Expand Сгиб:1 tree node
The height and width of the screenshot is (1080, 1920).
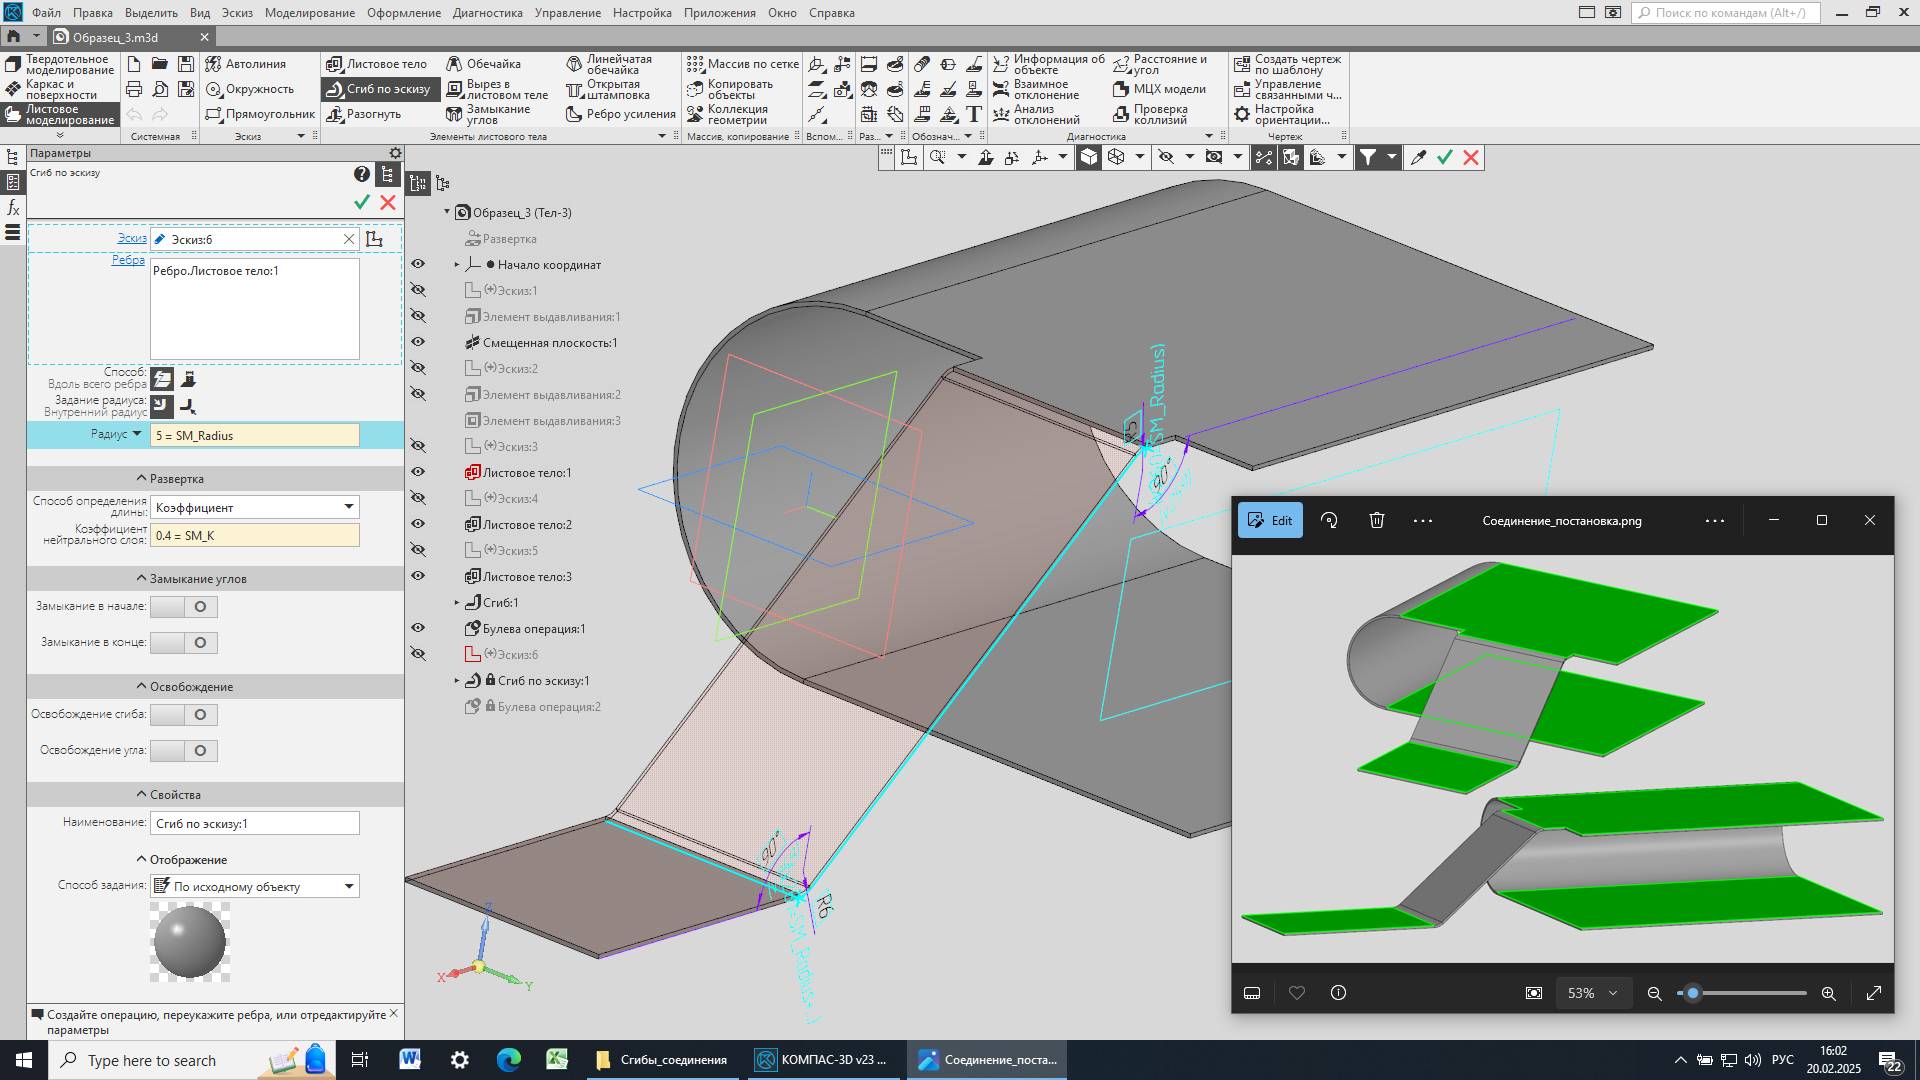457,603
